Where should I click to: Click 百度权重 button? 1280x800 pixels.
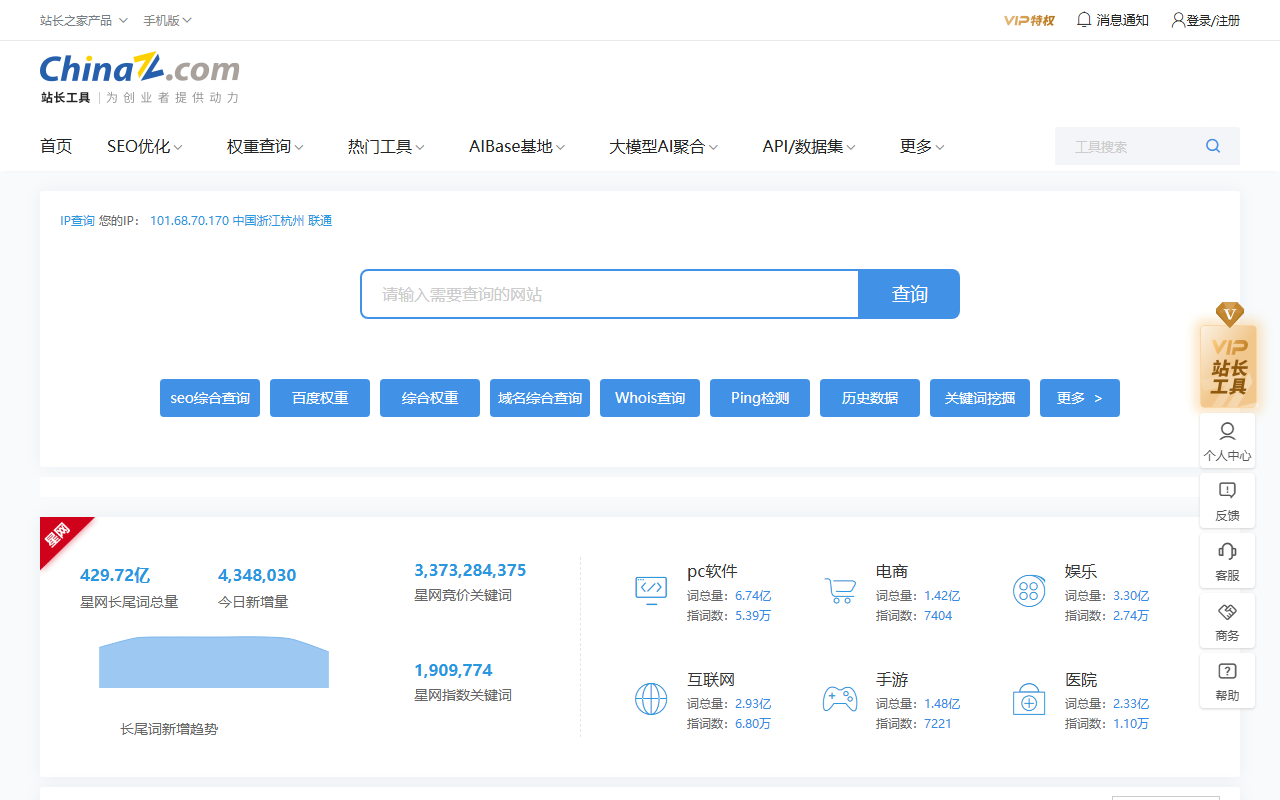click(x=320, y=398)
